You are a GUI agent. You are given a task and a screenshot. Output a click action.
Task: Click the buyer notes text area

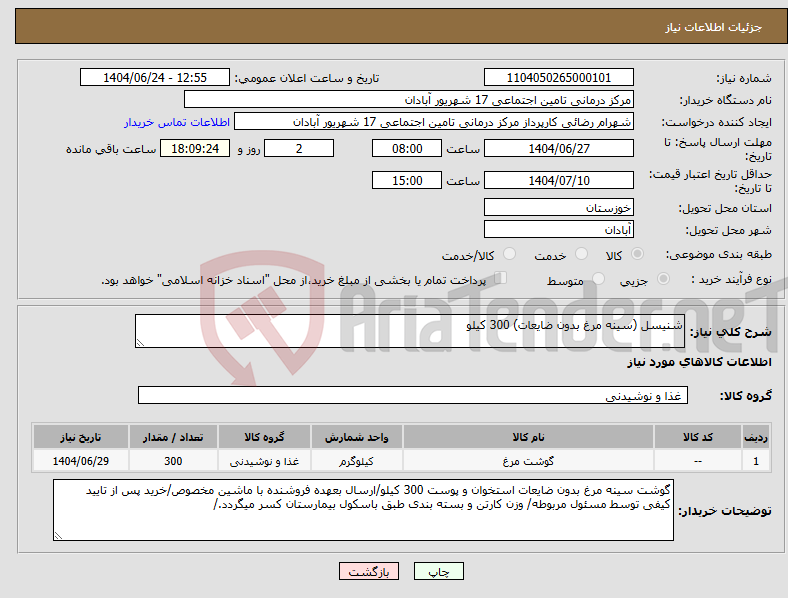(363, 510)
